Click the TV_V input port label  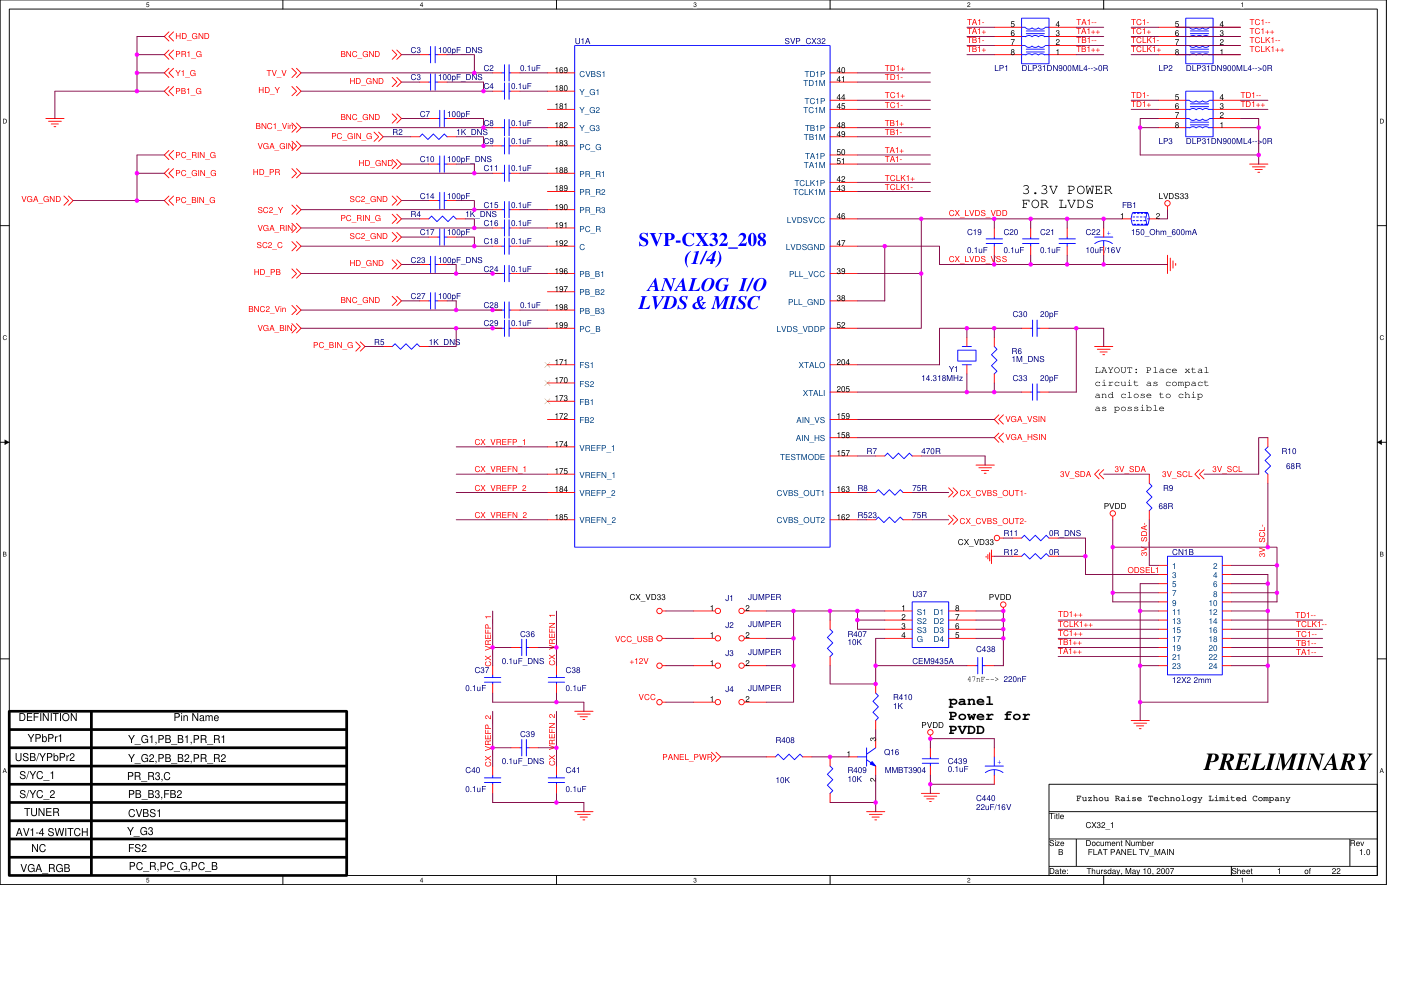pyautogui.click(x=283, y=73)
